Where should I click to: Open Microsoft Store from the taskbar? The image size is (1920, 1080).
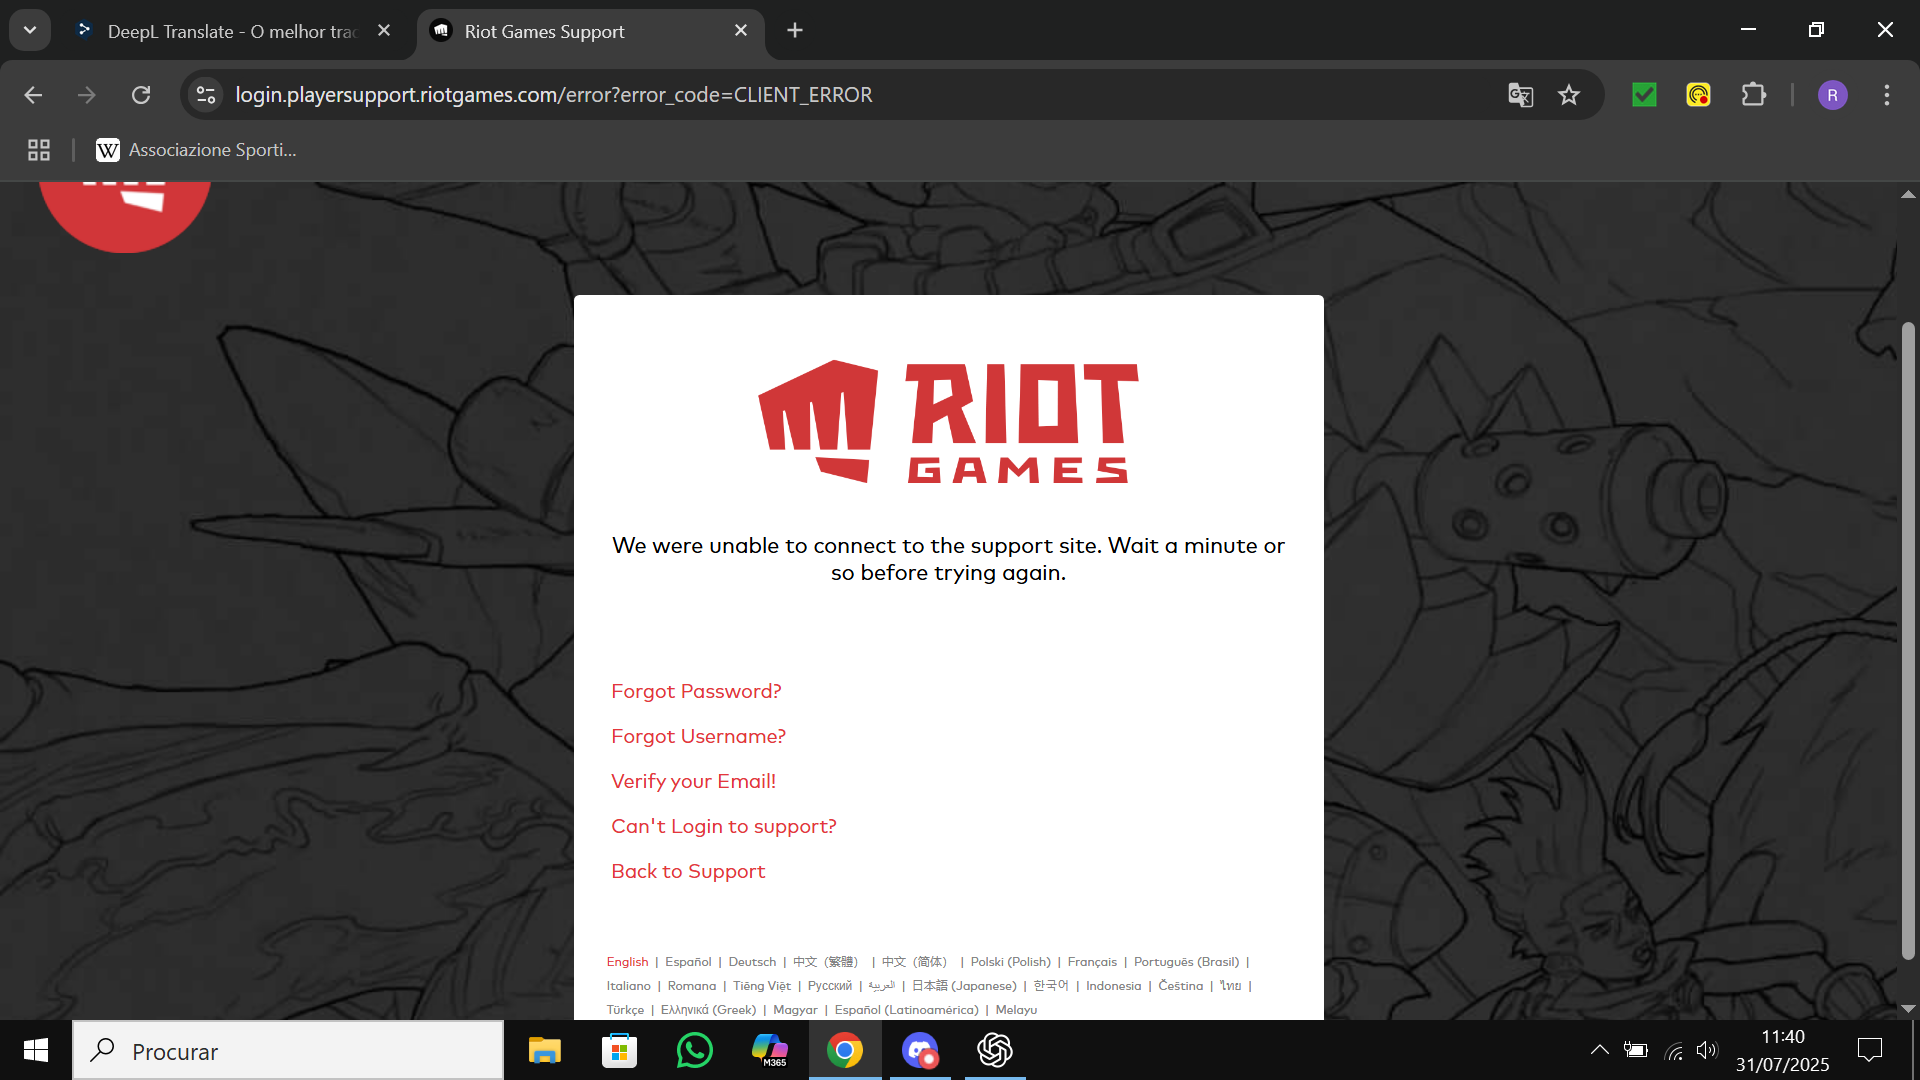pos(620,1050)
